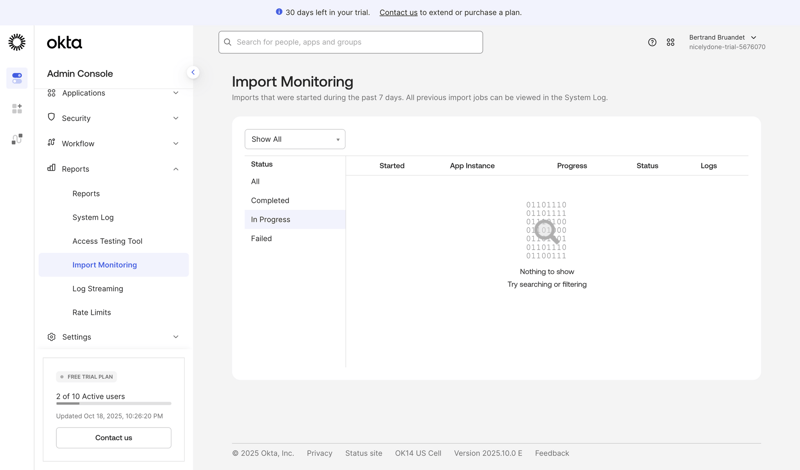Click the Status column header in table
Image resolution: width=800 pixels, height=470 pixels.
[x=647, y=166]
